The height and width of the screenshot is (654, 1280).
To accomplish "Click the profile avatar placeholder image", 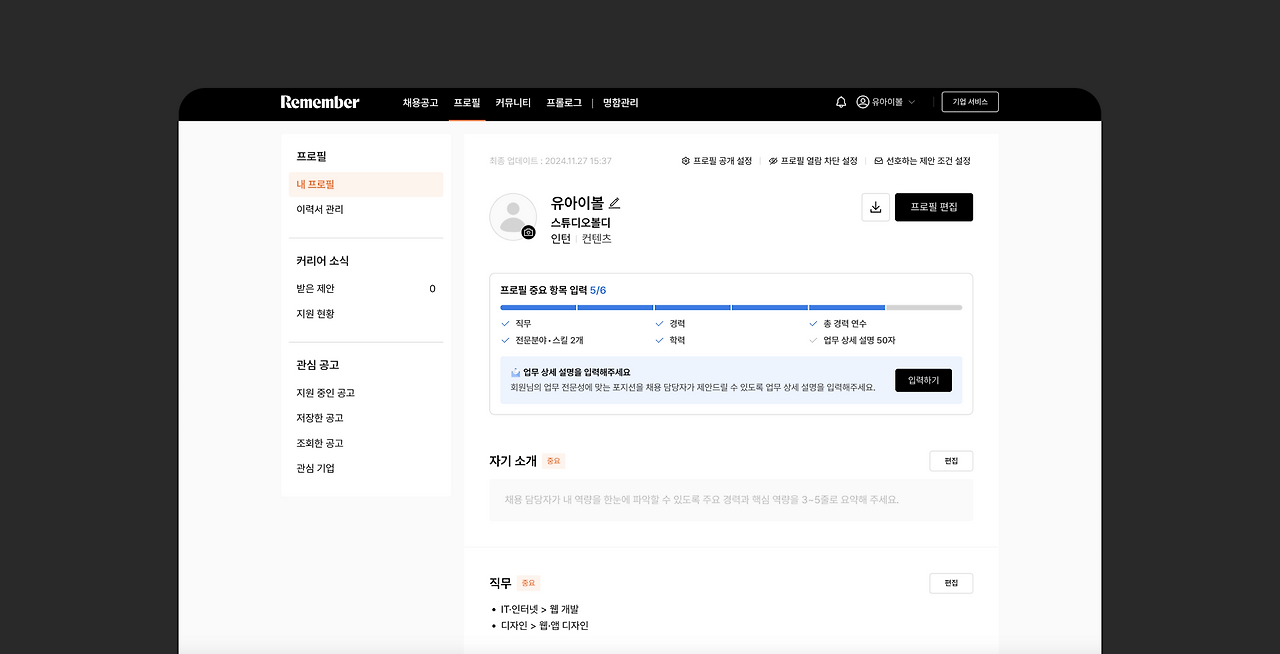I will [x=512, y=216].
